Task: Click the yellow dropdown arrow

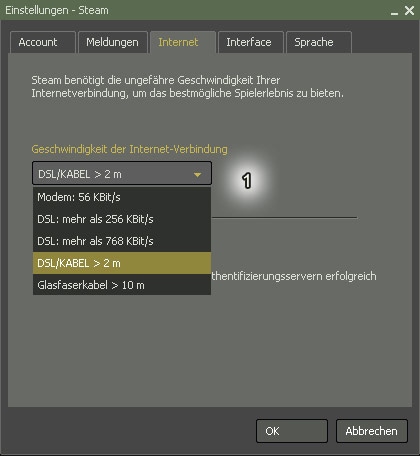Action: [x=198, y=174]
